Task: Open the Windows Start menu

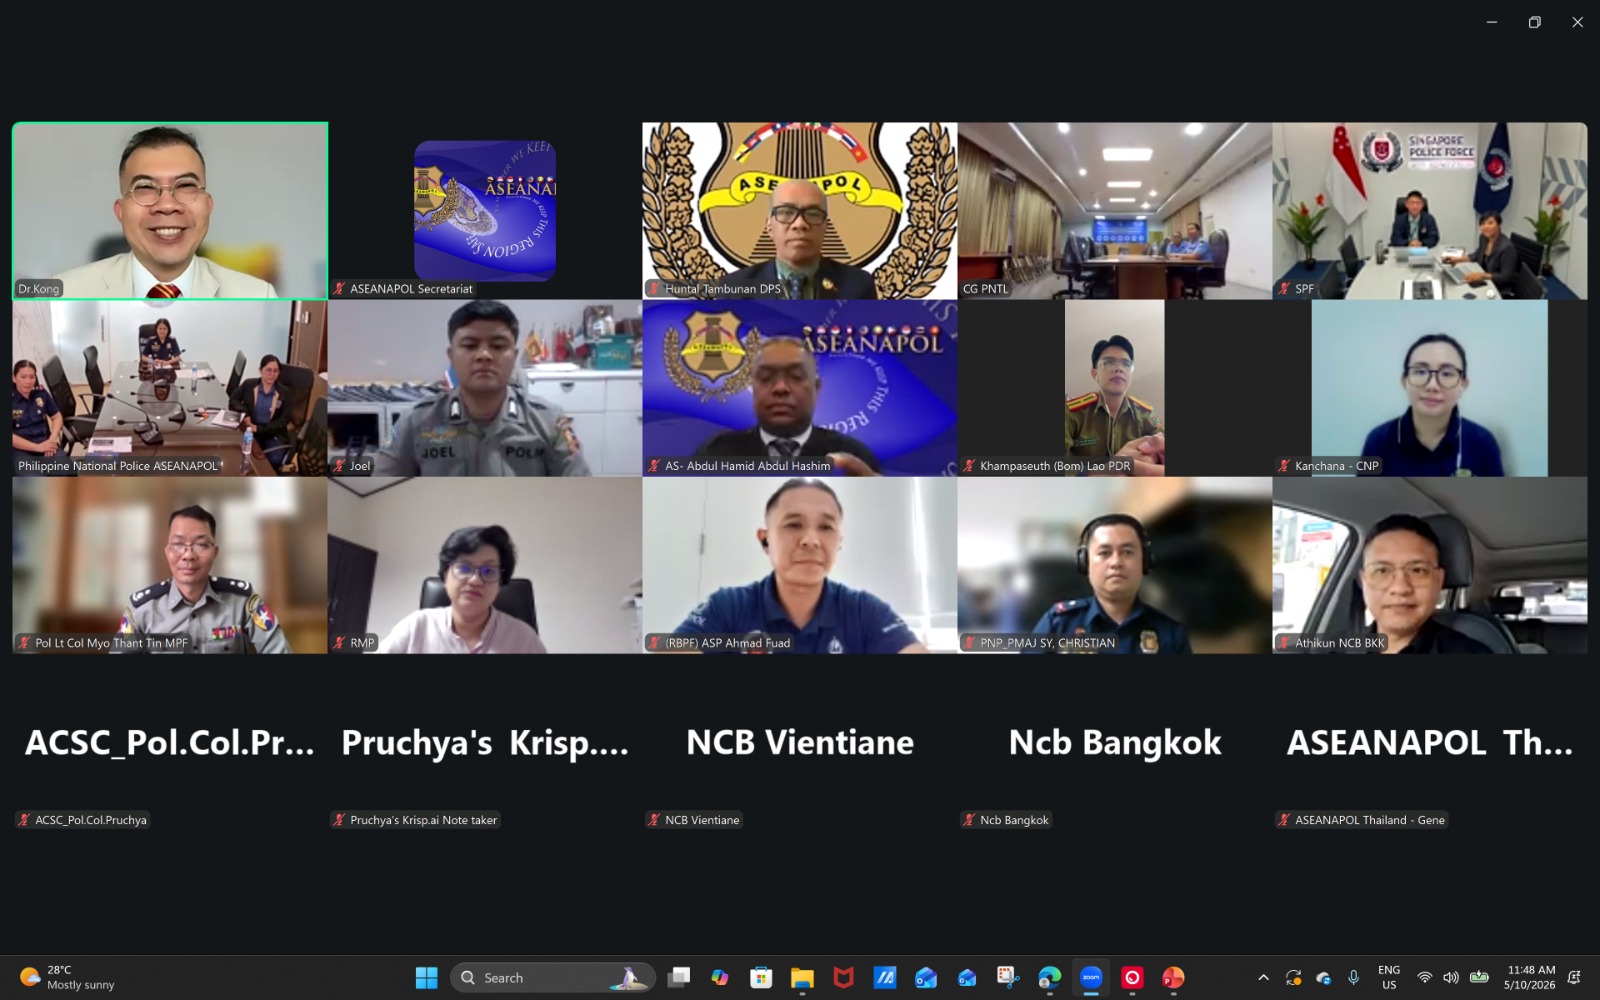Action: click(427, 978)
